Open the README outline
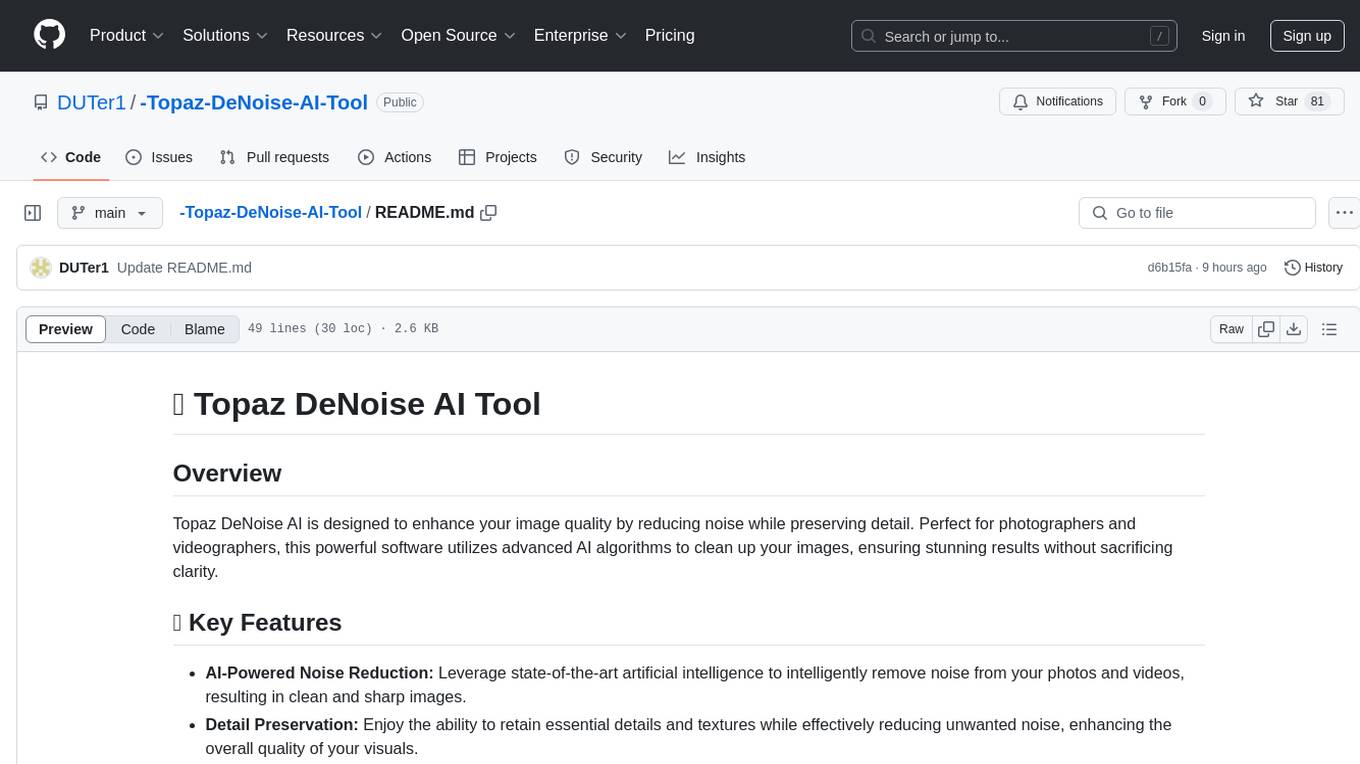 point(1329,329)
